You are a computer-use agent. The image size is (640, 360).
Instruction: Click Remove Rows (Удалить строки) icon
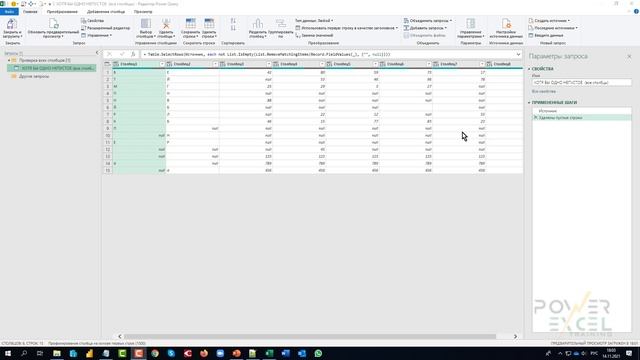pos(209,24)
